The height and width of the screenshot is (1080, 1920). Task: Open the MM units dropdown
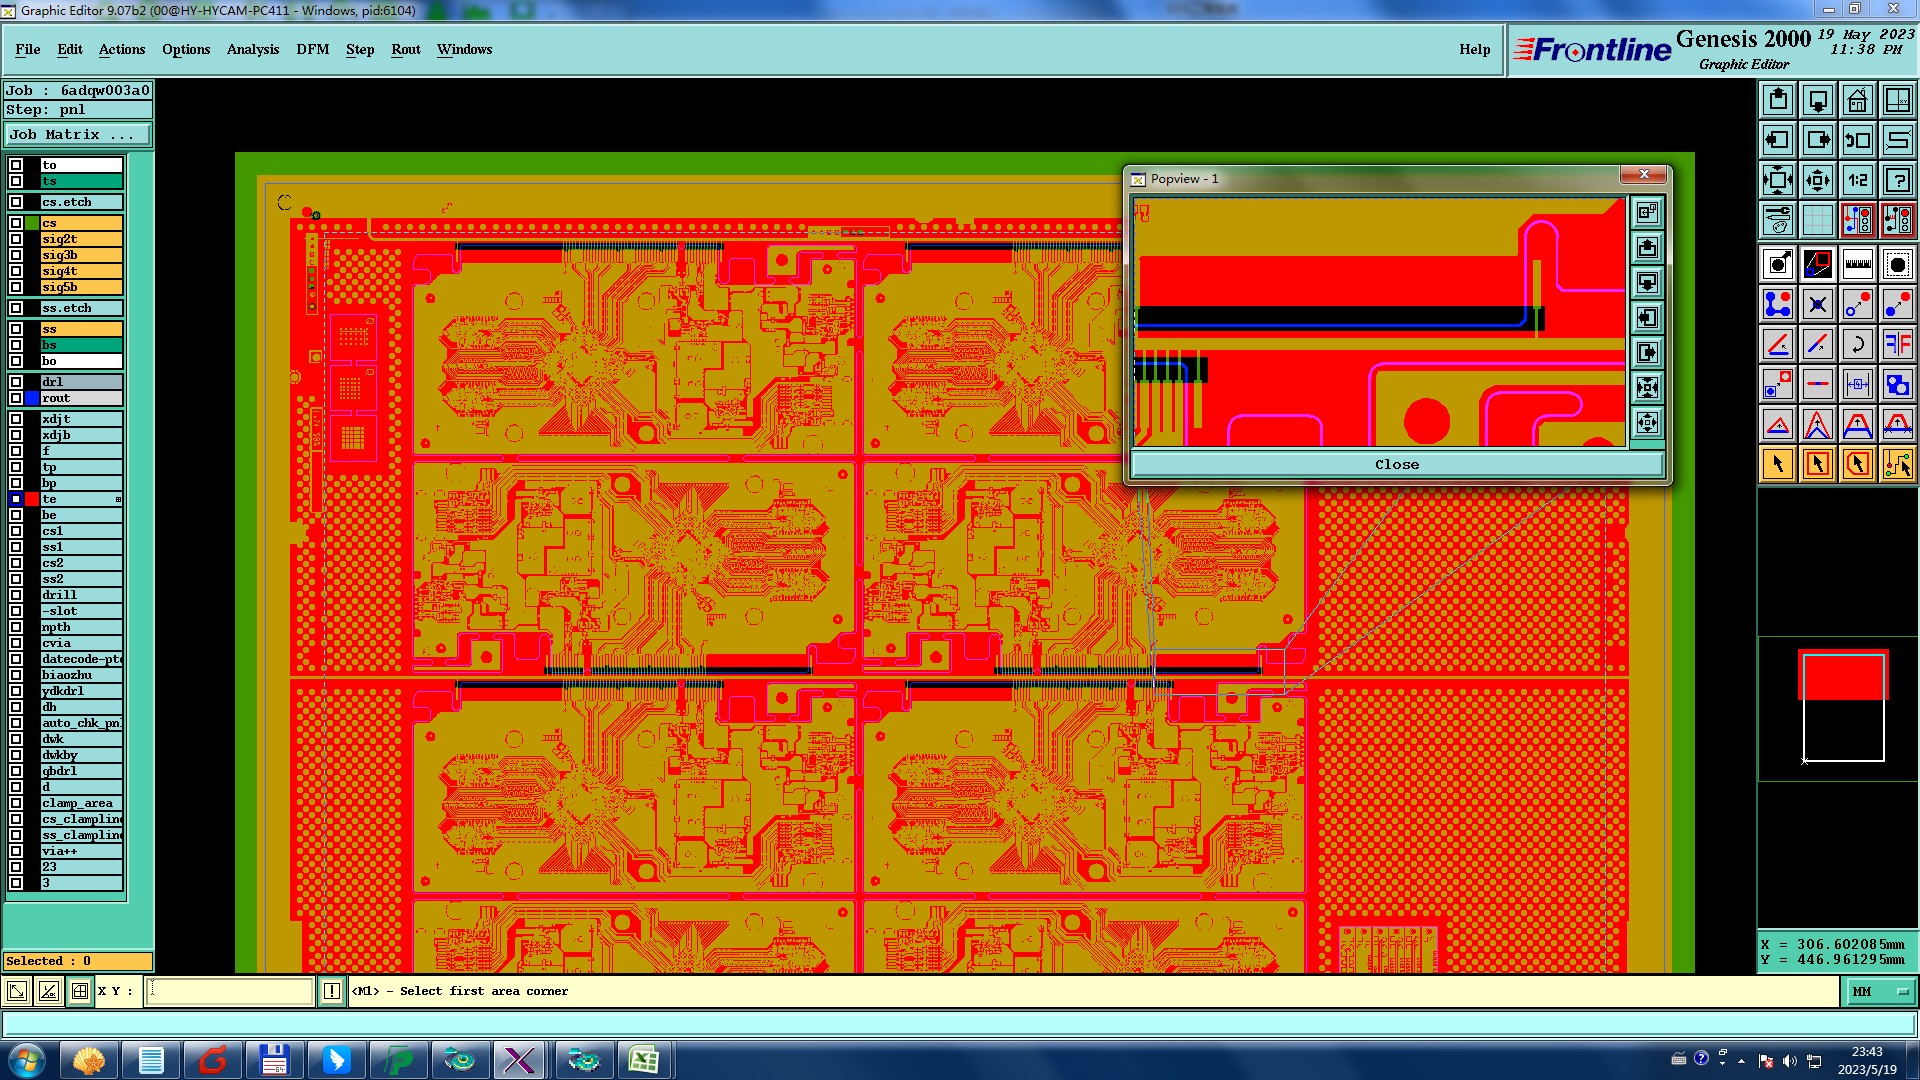pos(1879,991)
